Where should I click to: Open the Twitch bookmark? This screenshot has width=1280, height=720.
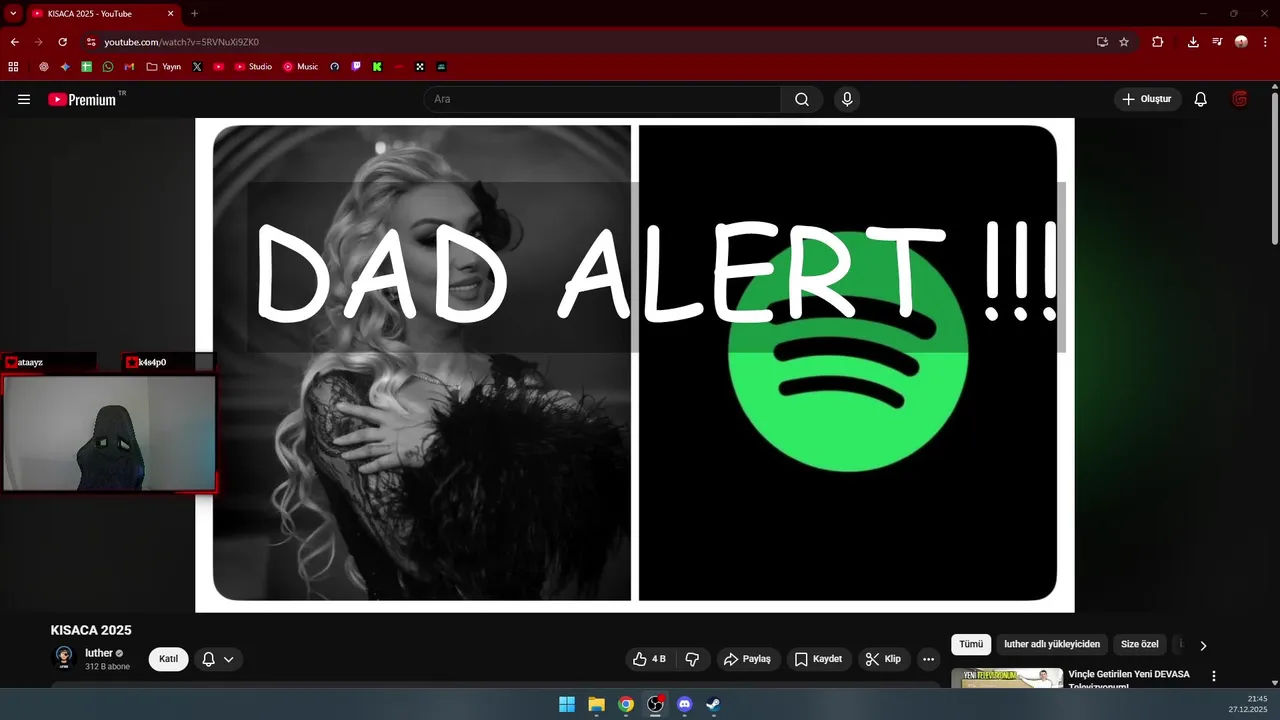click(x=356, y=67)
